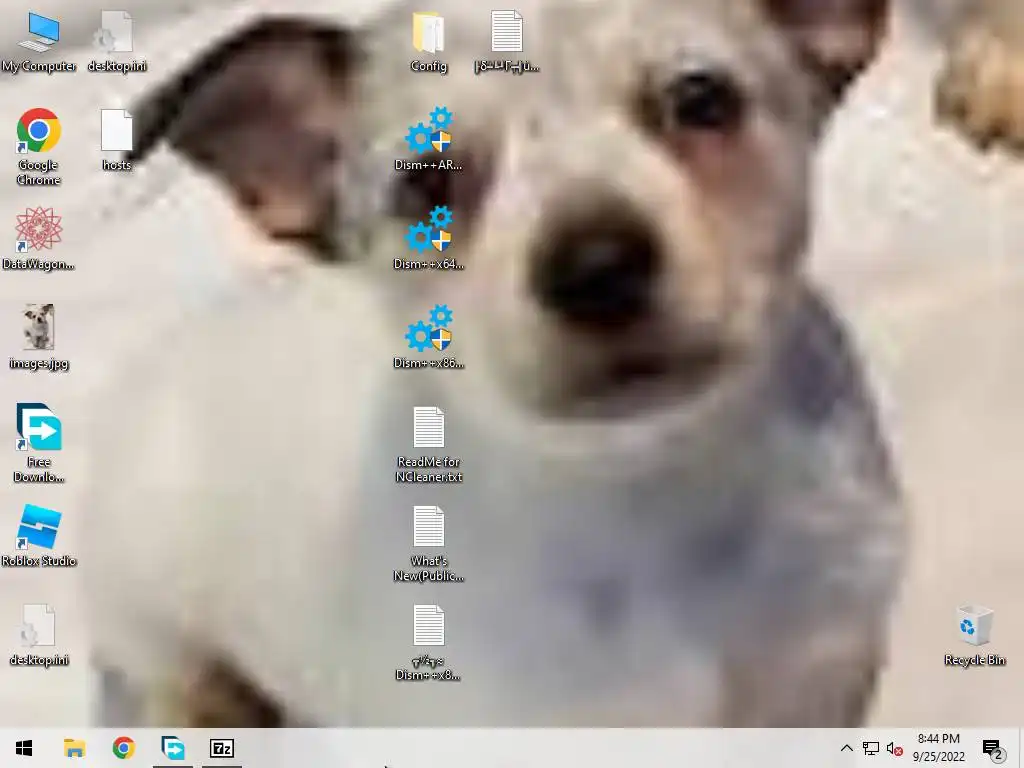Select the Roblox Studio shortcut
This screenshot has height=768, width=1024.
[x=39, y=536]
